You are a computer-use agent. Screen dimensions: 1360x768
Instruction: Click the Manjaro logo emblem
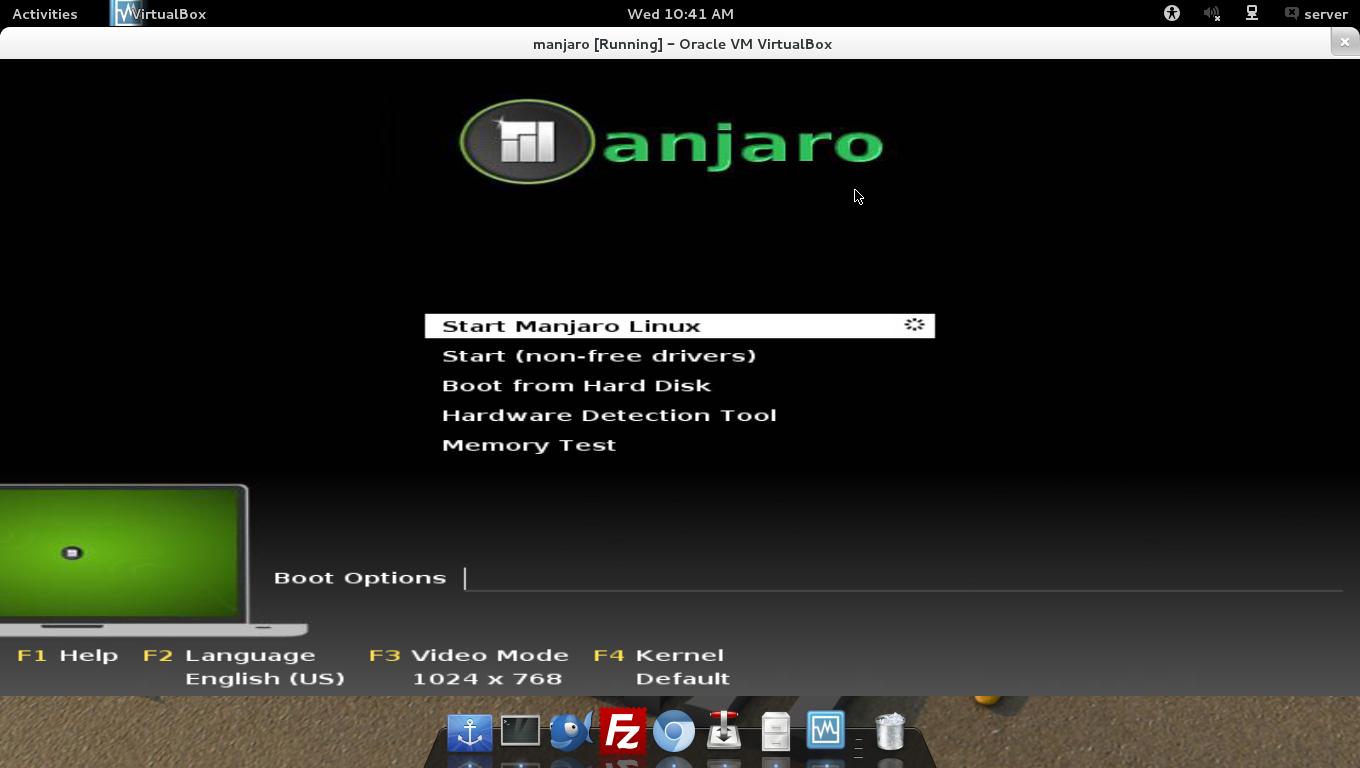(x=527, y=142)
